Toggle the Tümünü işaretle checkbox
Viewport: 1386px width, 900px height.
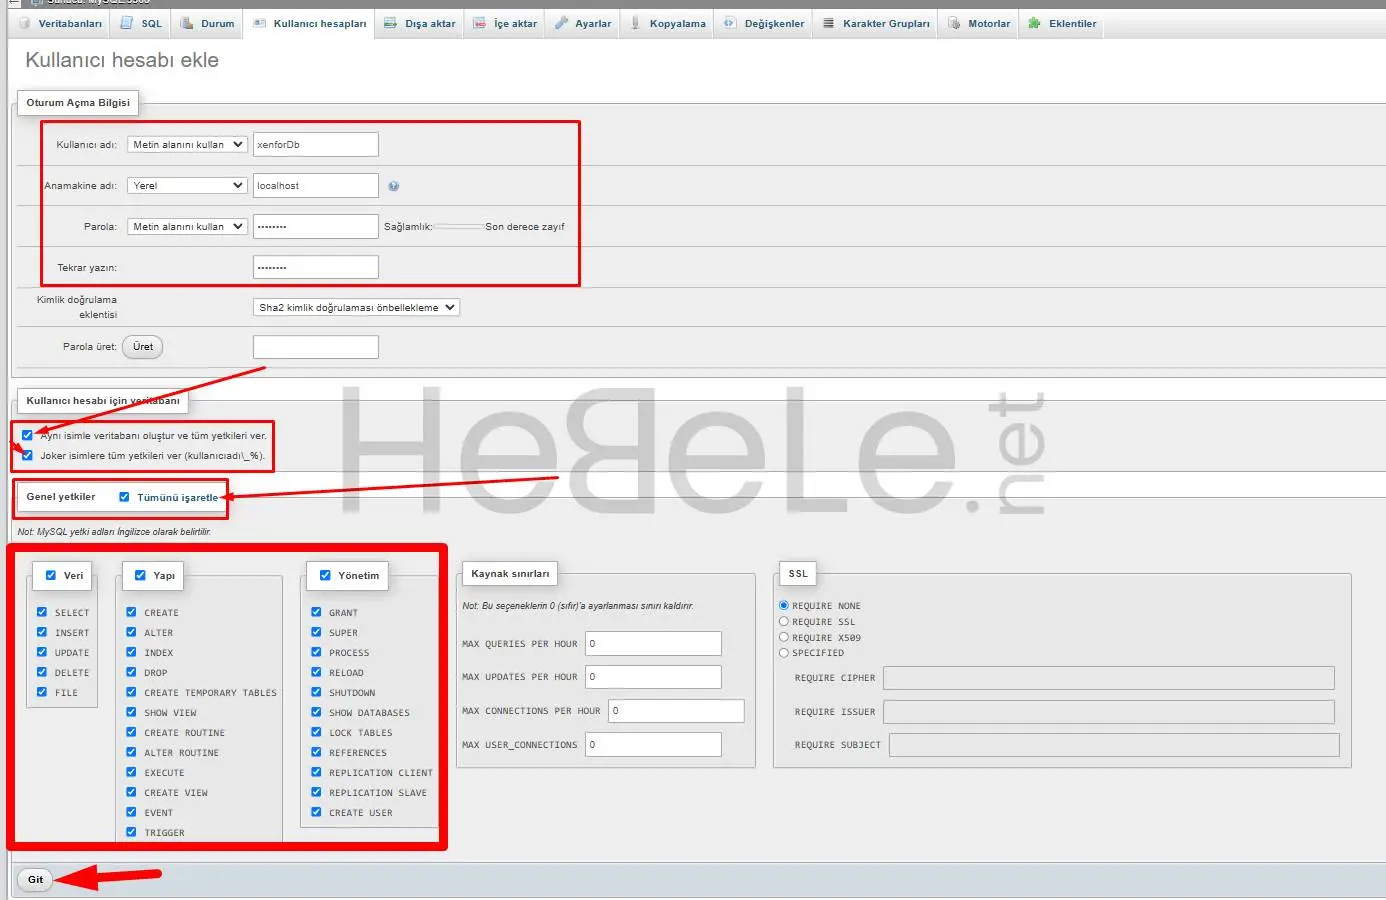pos(124,497)
